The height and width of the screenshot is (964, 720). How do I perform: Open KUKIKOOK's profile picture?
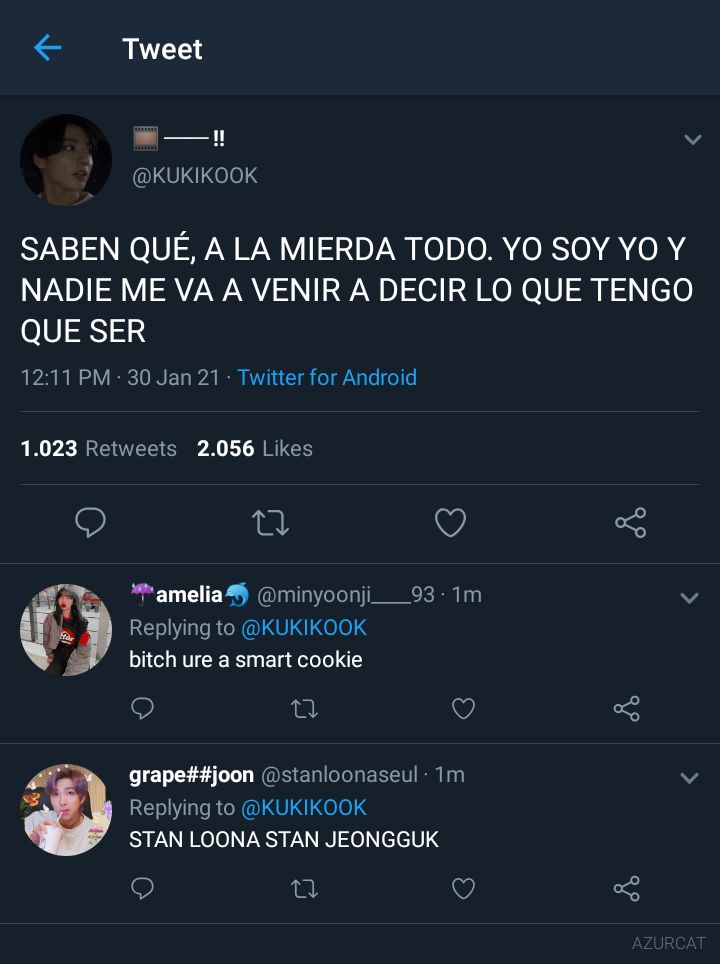[x=66, y=160]
